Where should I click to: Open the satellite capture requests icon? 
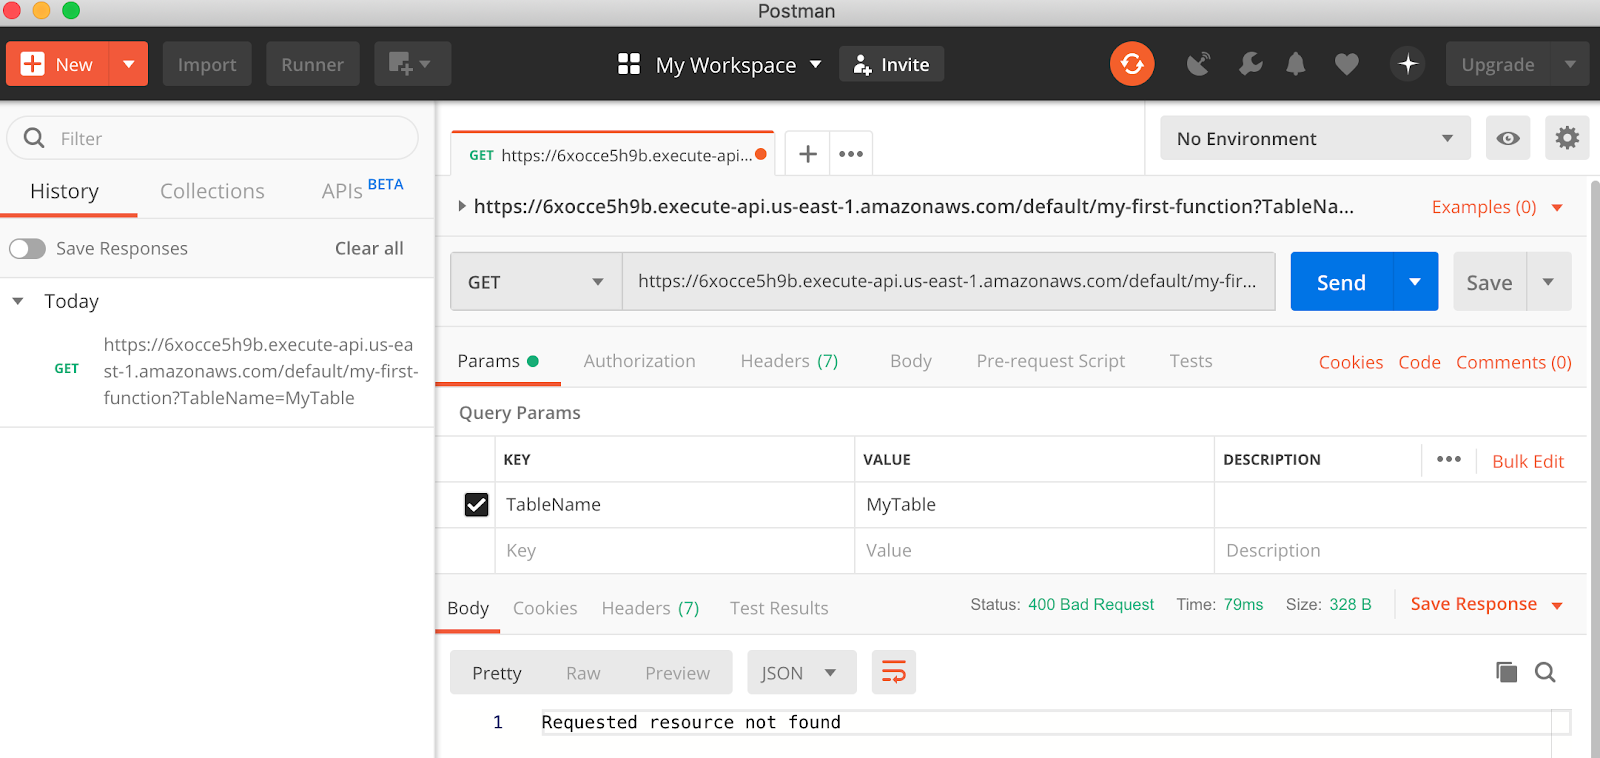pos(1198,65)
